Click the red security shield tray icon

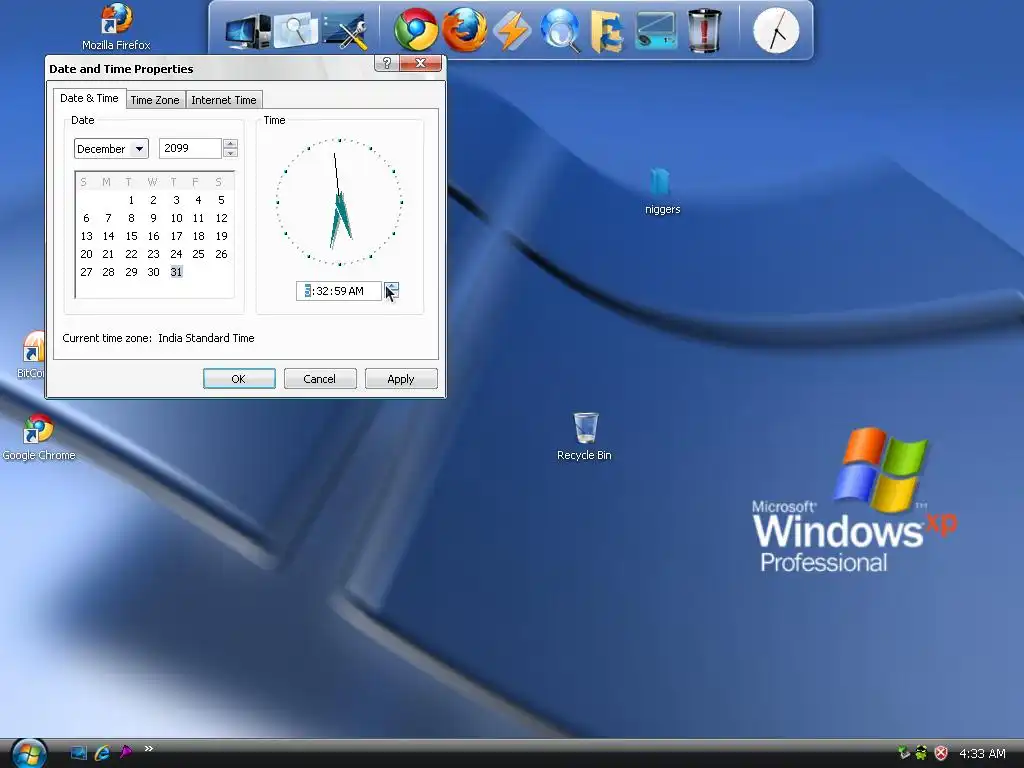point(941,753)
